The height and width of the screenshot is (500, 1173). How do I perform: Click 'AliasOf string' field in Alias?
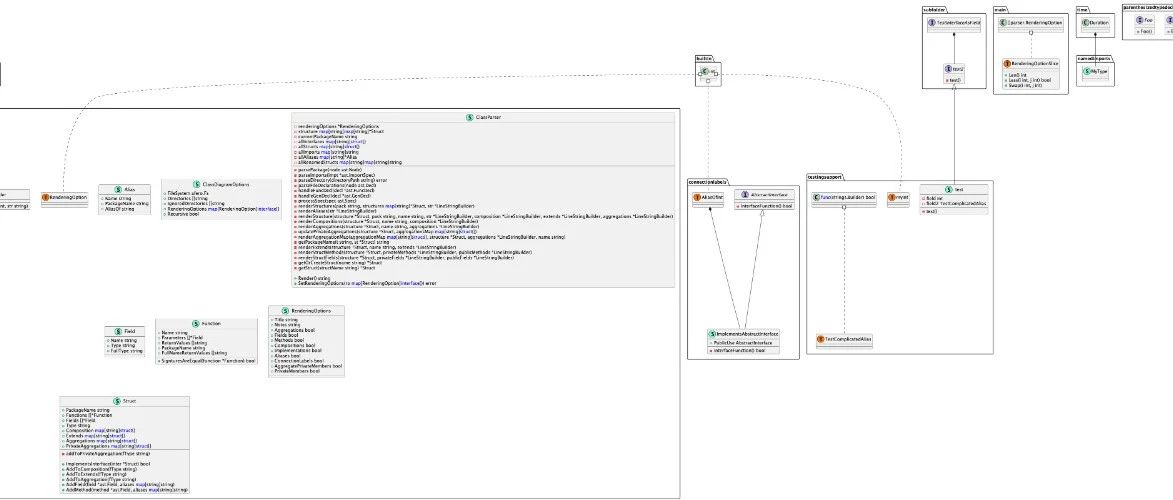[x=120, y=209]
